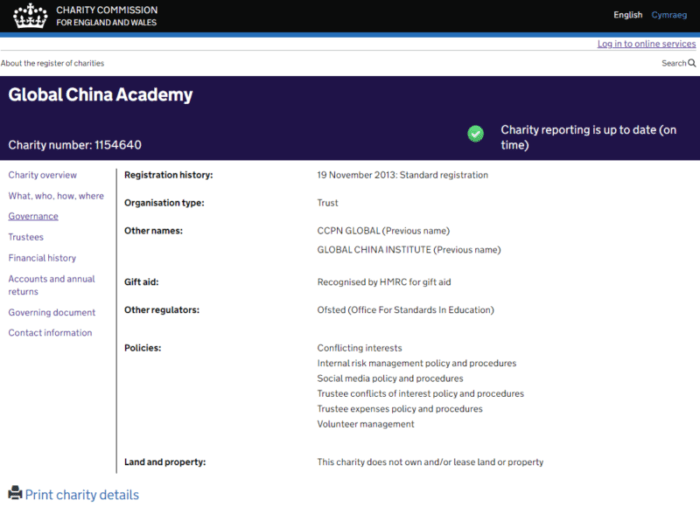700x507 pixels.
Task: Click Print charity details link
Action: (x=82, y=495)
